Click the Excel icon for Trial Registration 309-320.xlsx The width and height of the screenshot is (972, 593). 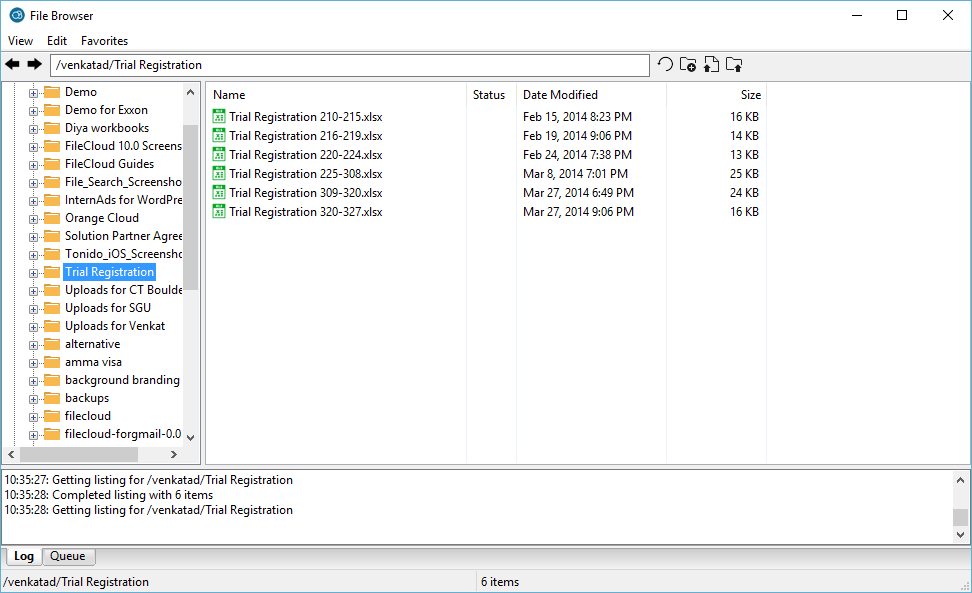pyautogui.click(x=219, y=193)
